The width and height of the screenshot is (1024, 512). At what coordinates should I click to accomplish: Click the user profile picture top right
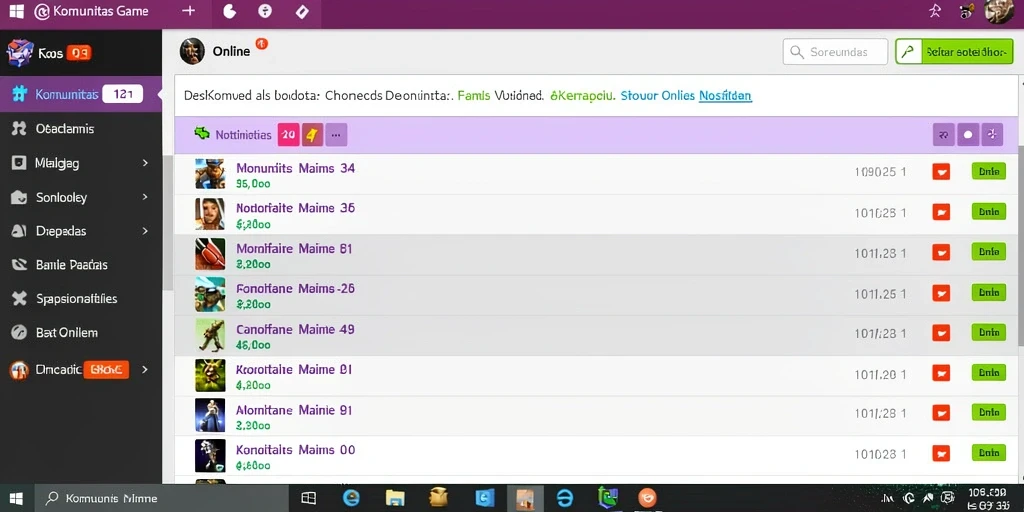pos(999,11)
